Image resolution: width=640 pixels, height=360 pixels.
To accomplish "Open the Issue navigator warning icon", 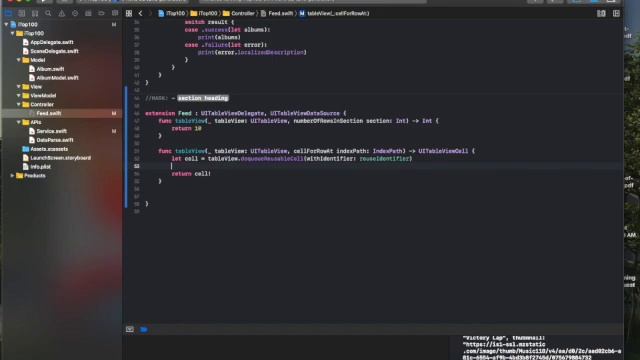I will point(62,13).
